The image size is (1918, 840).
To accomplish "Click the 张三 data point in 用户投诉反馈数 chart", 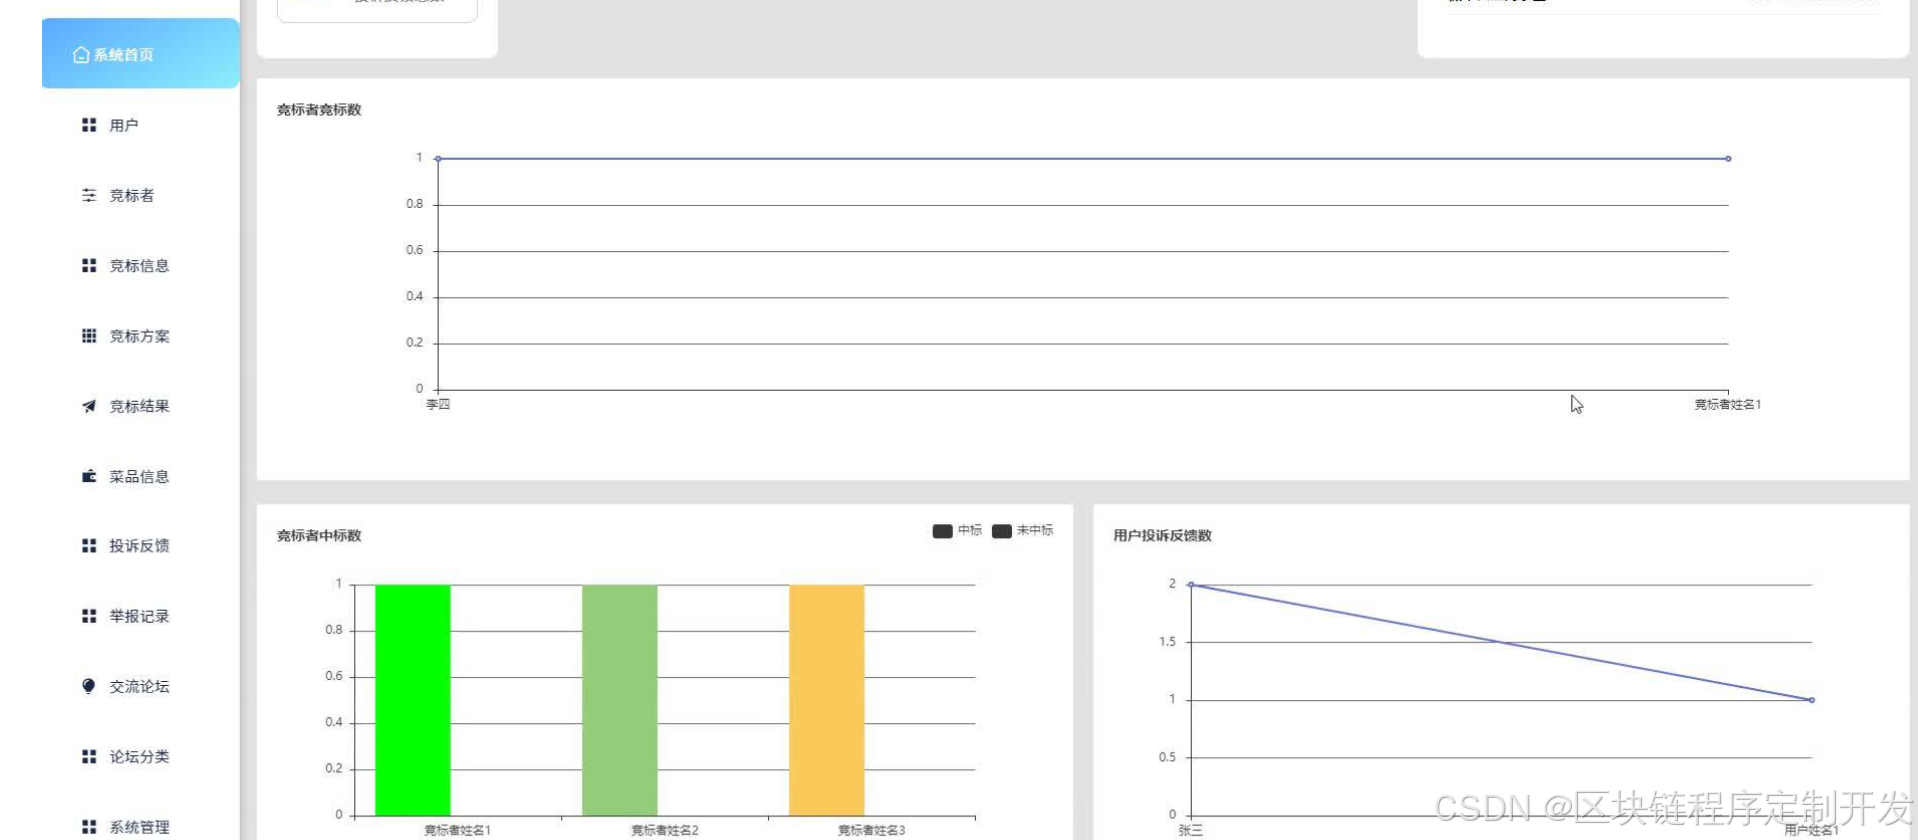I will (x=1191, y=585).
